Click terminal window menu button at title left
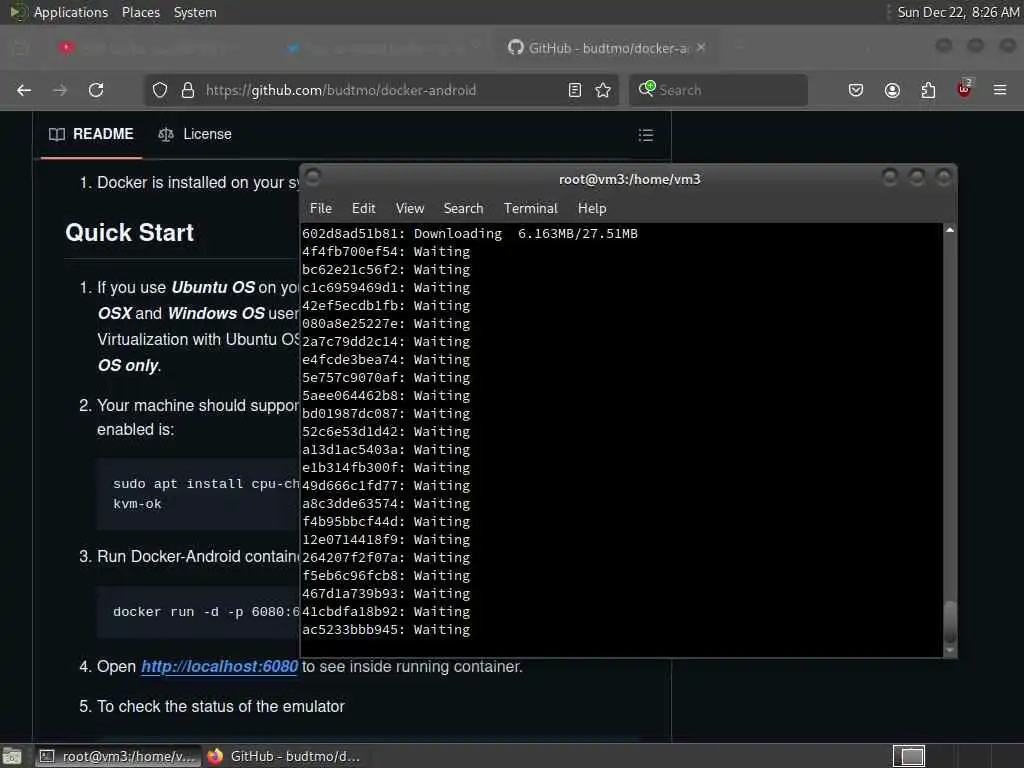Screen dimensions: 1024x768 [x=313, y=176]
